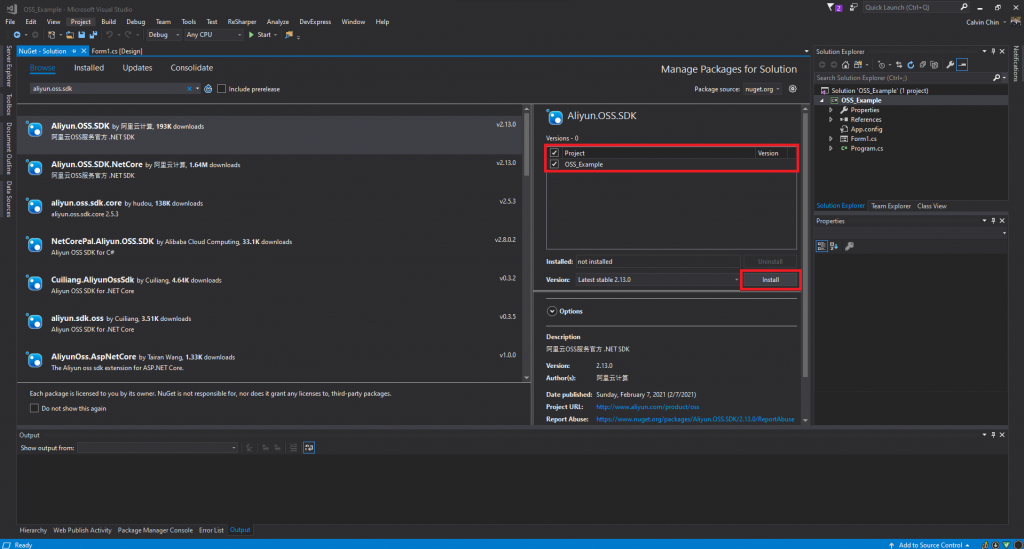The image size is (1024, 549).
Task: Click the Categorized icon in Properties panel
Action: pos(822,246)
